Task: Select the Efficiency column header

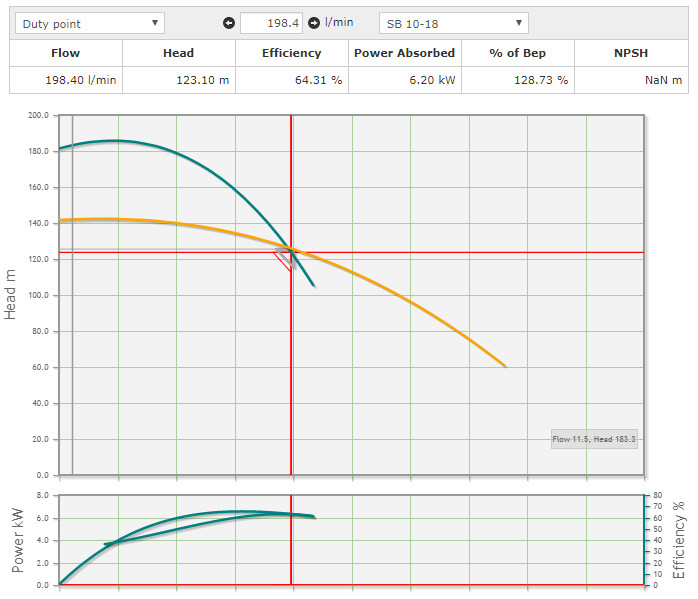Action: coord(291,53)
